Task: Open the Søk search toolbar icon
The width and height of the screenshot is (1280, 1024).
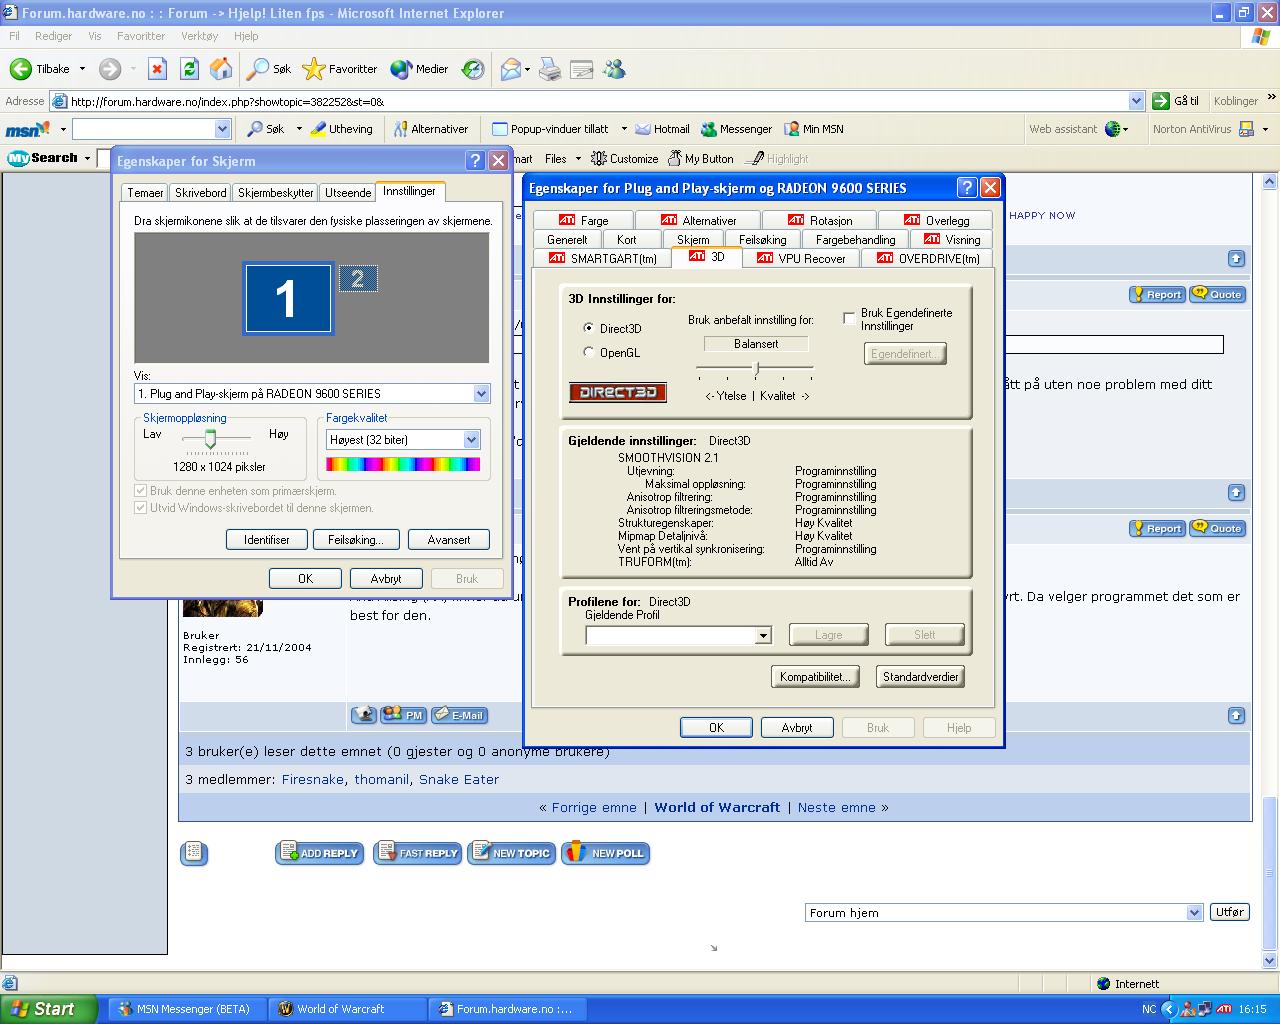Action: tap(258, 69)
